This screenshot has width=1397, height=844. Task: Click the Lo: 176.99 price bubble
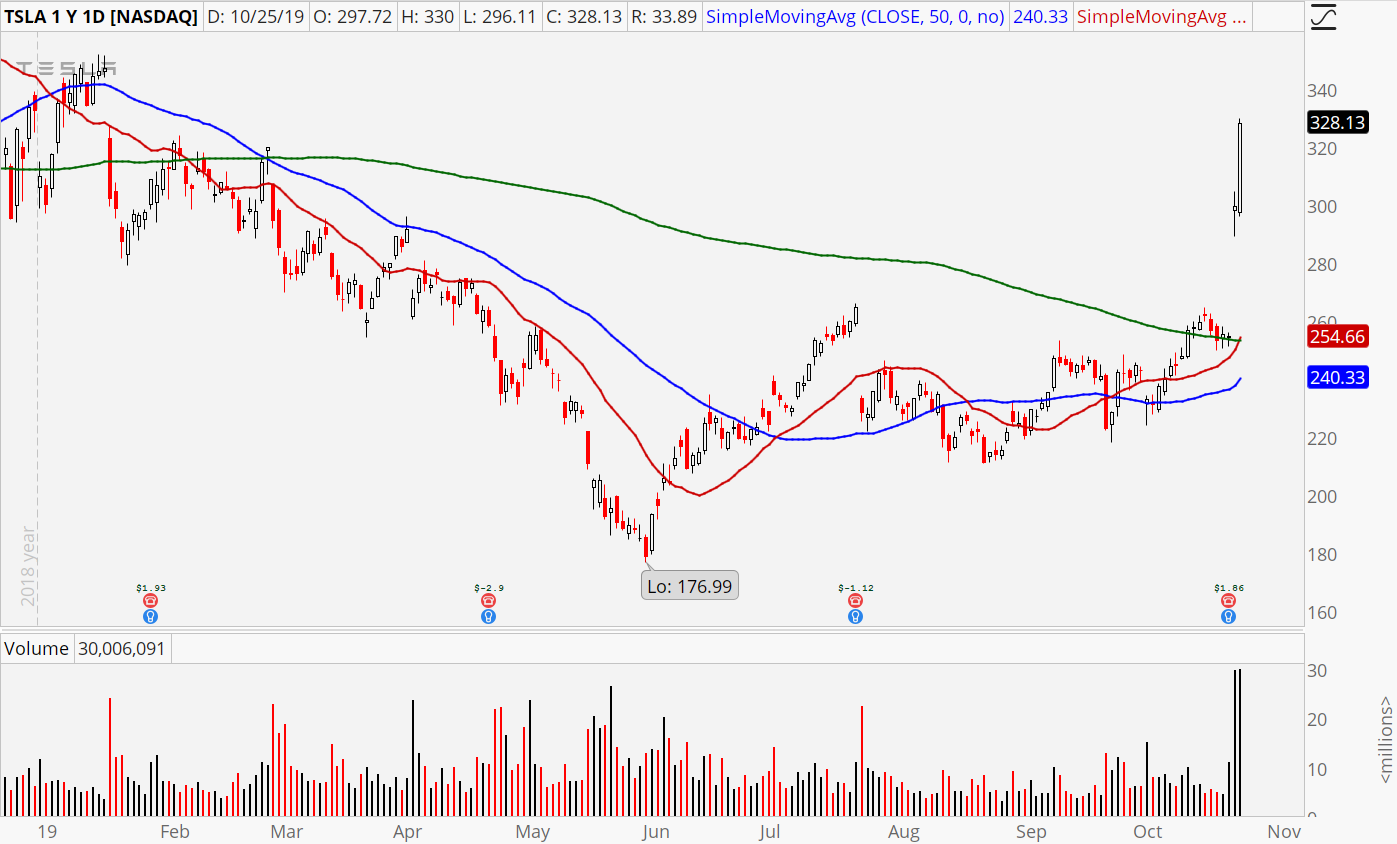pyautogui.click(x=692, y=586)
